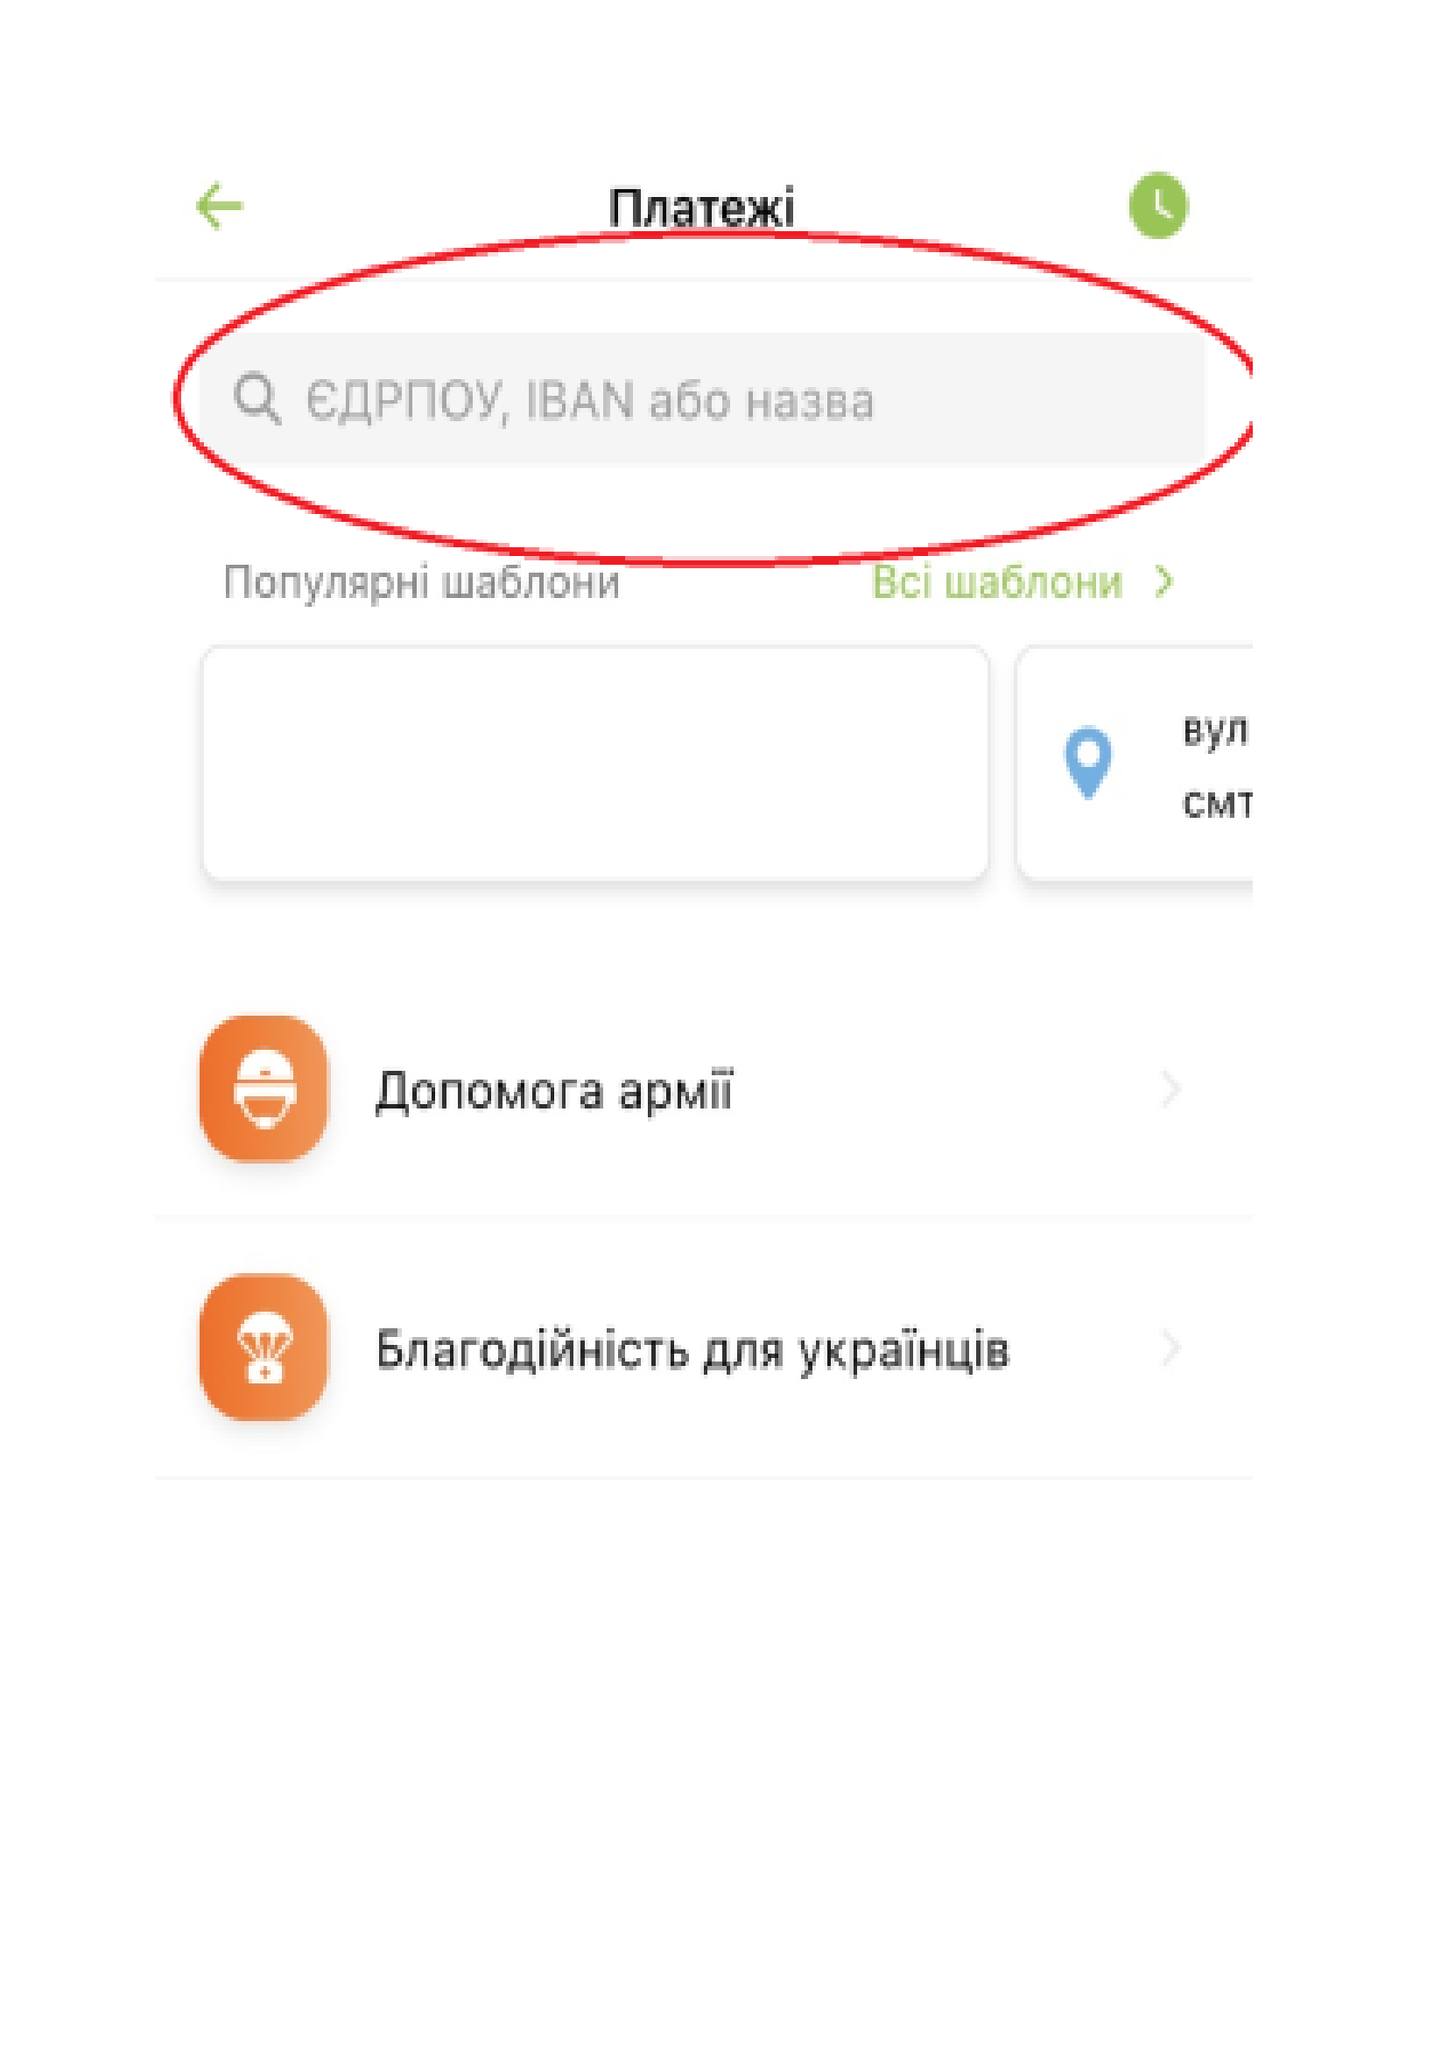This screenshot has height=2048, width=1448.
Task: Expand all templates via green chevron
Action: tap(1163, 581)
